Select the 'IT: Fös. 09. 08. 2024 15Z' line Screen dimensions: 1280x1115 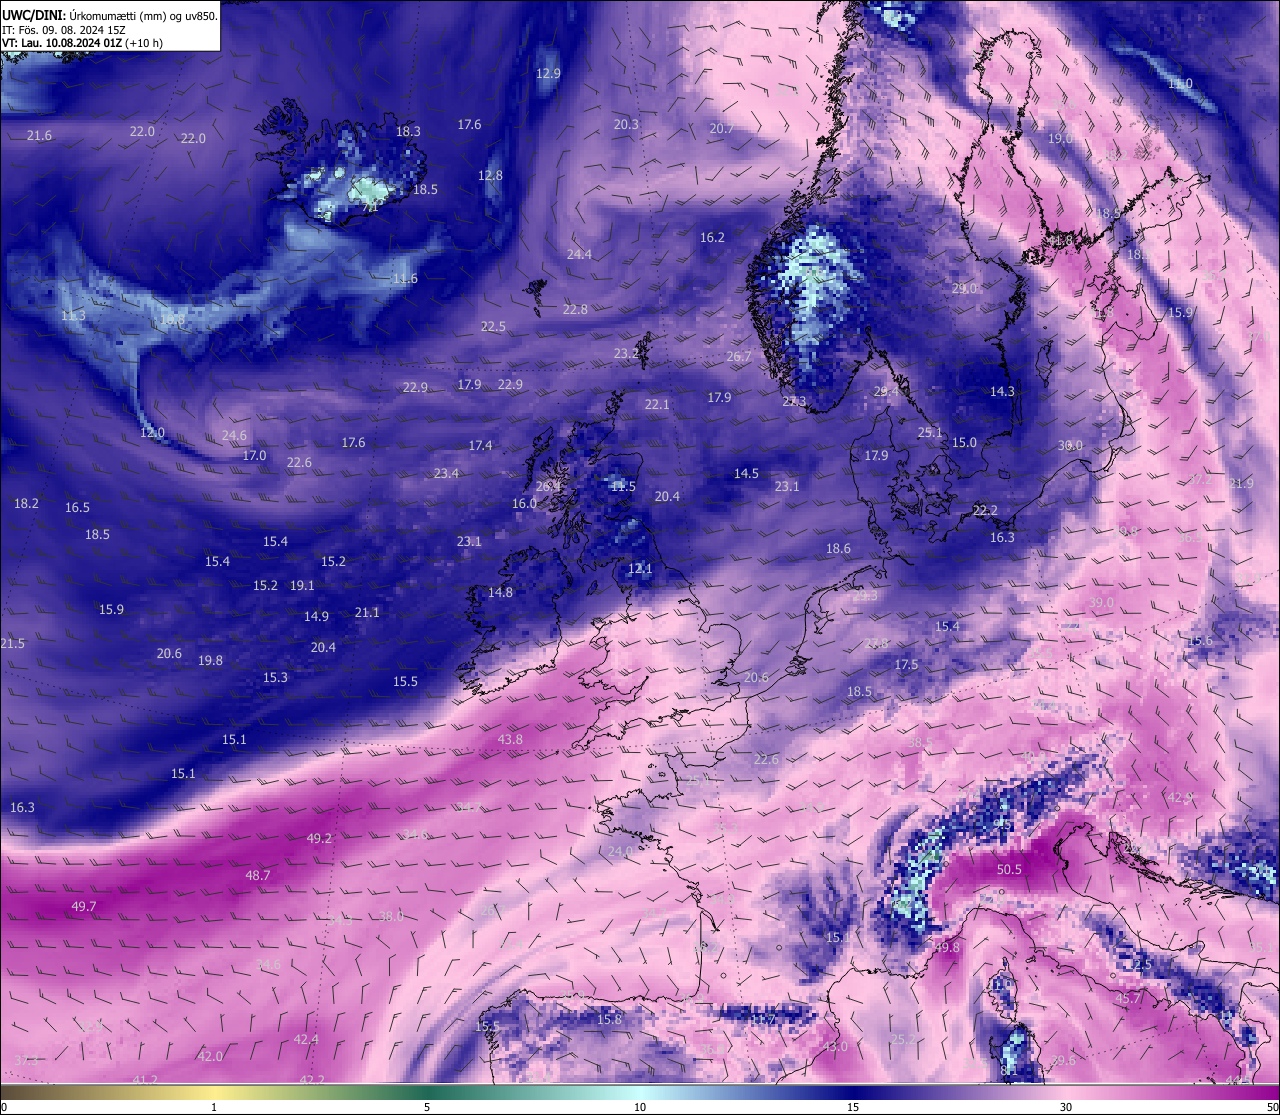point(64,30)
